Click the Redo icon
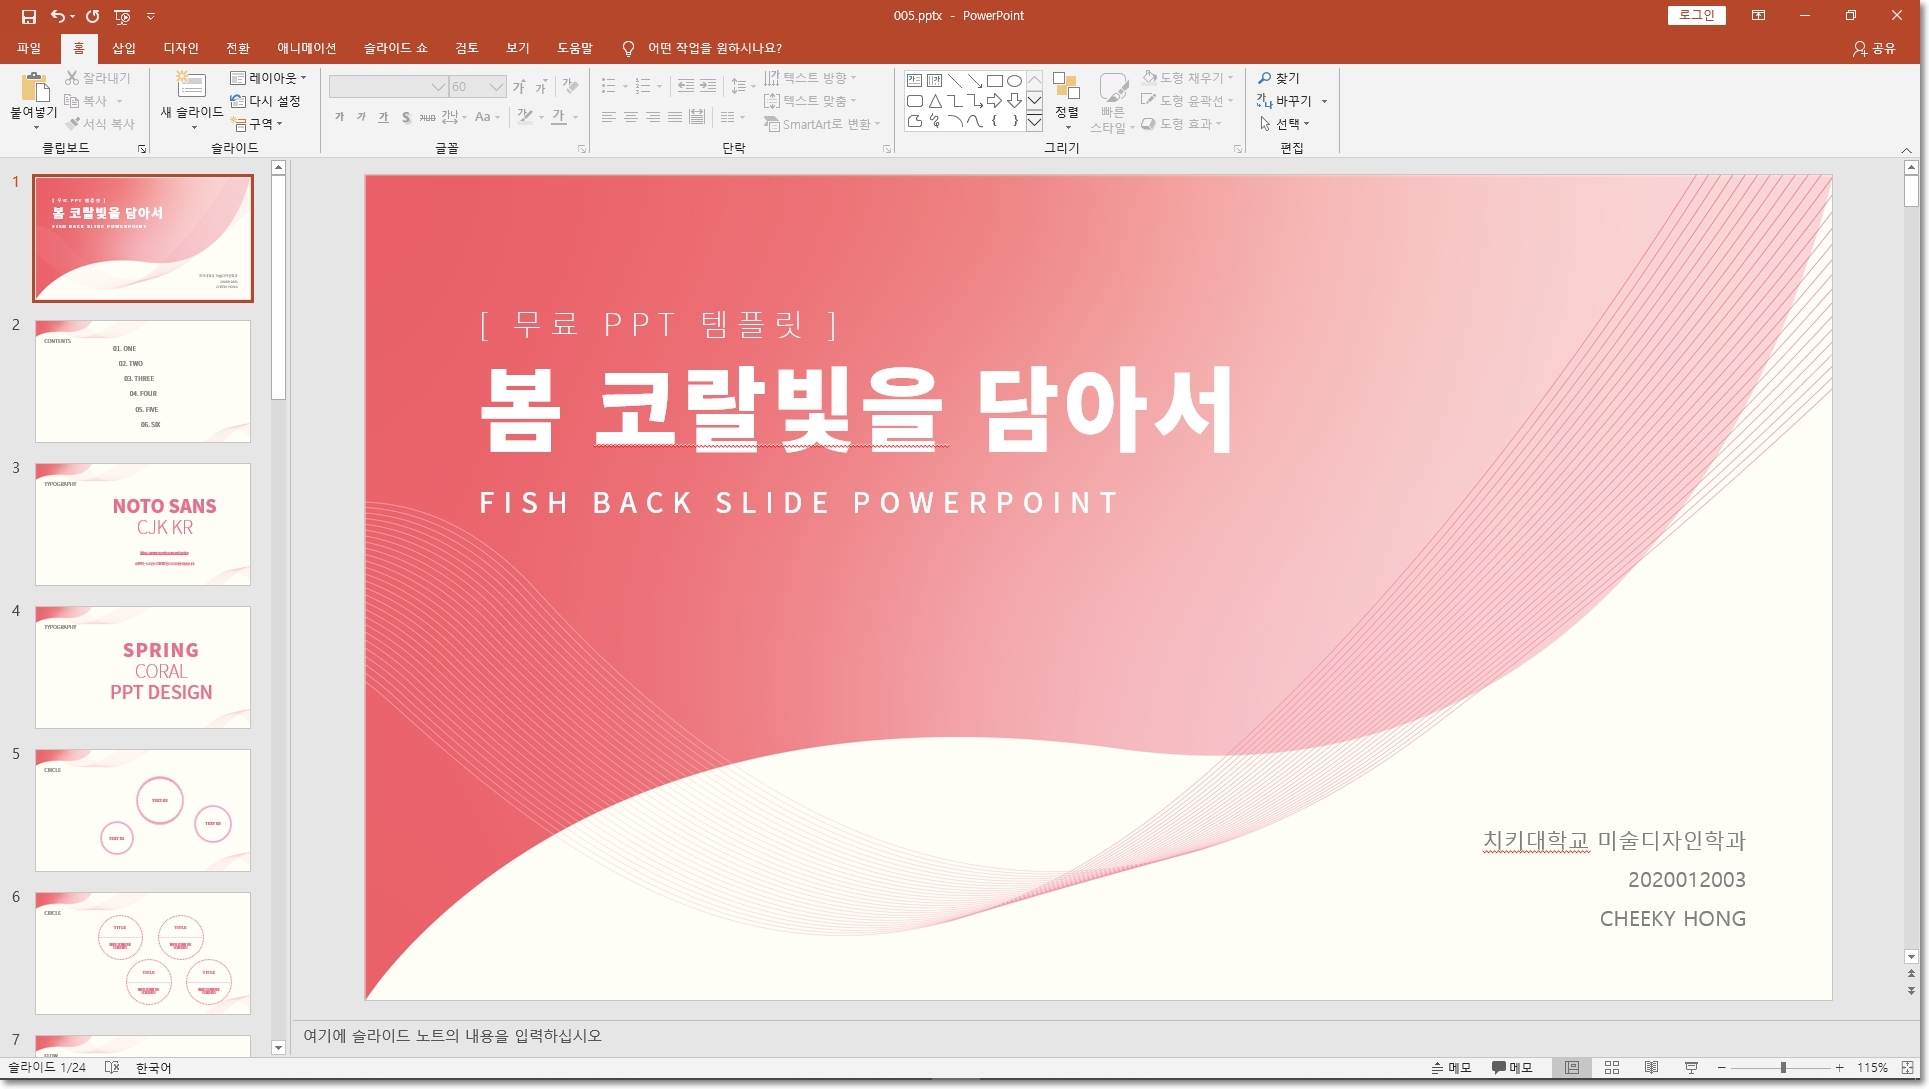 pos(92,16)
